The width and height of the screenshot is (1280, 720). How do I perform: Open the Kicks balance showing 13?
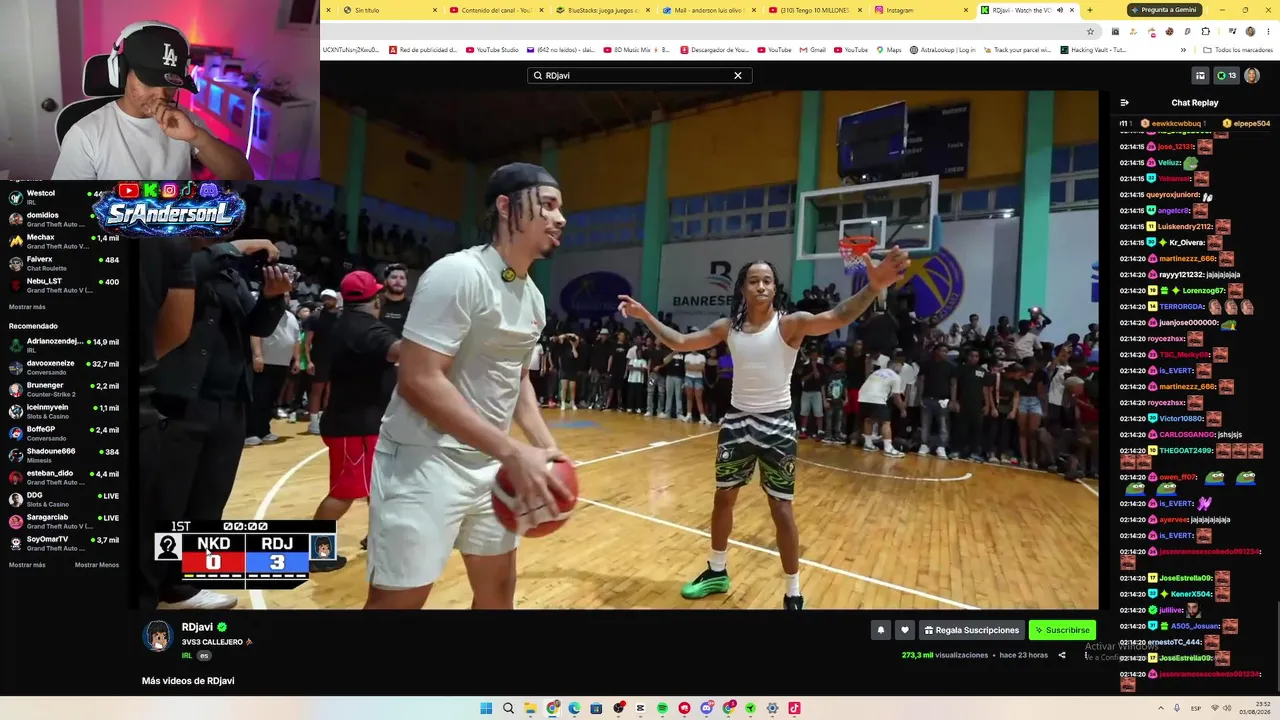pos(1226,76)
